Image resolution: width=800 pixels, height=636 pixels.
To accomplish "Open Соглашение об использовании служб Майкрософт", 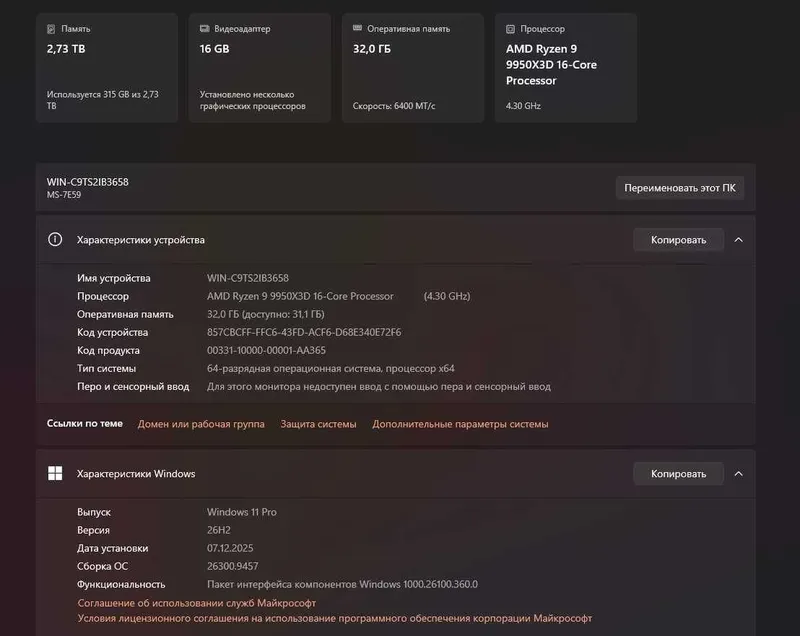I will (197, 603).
